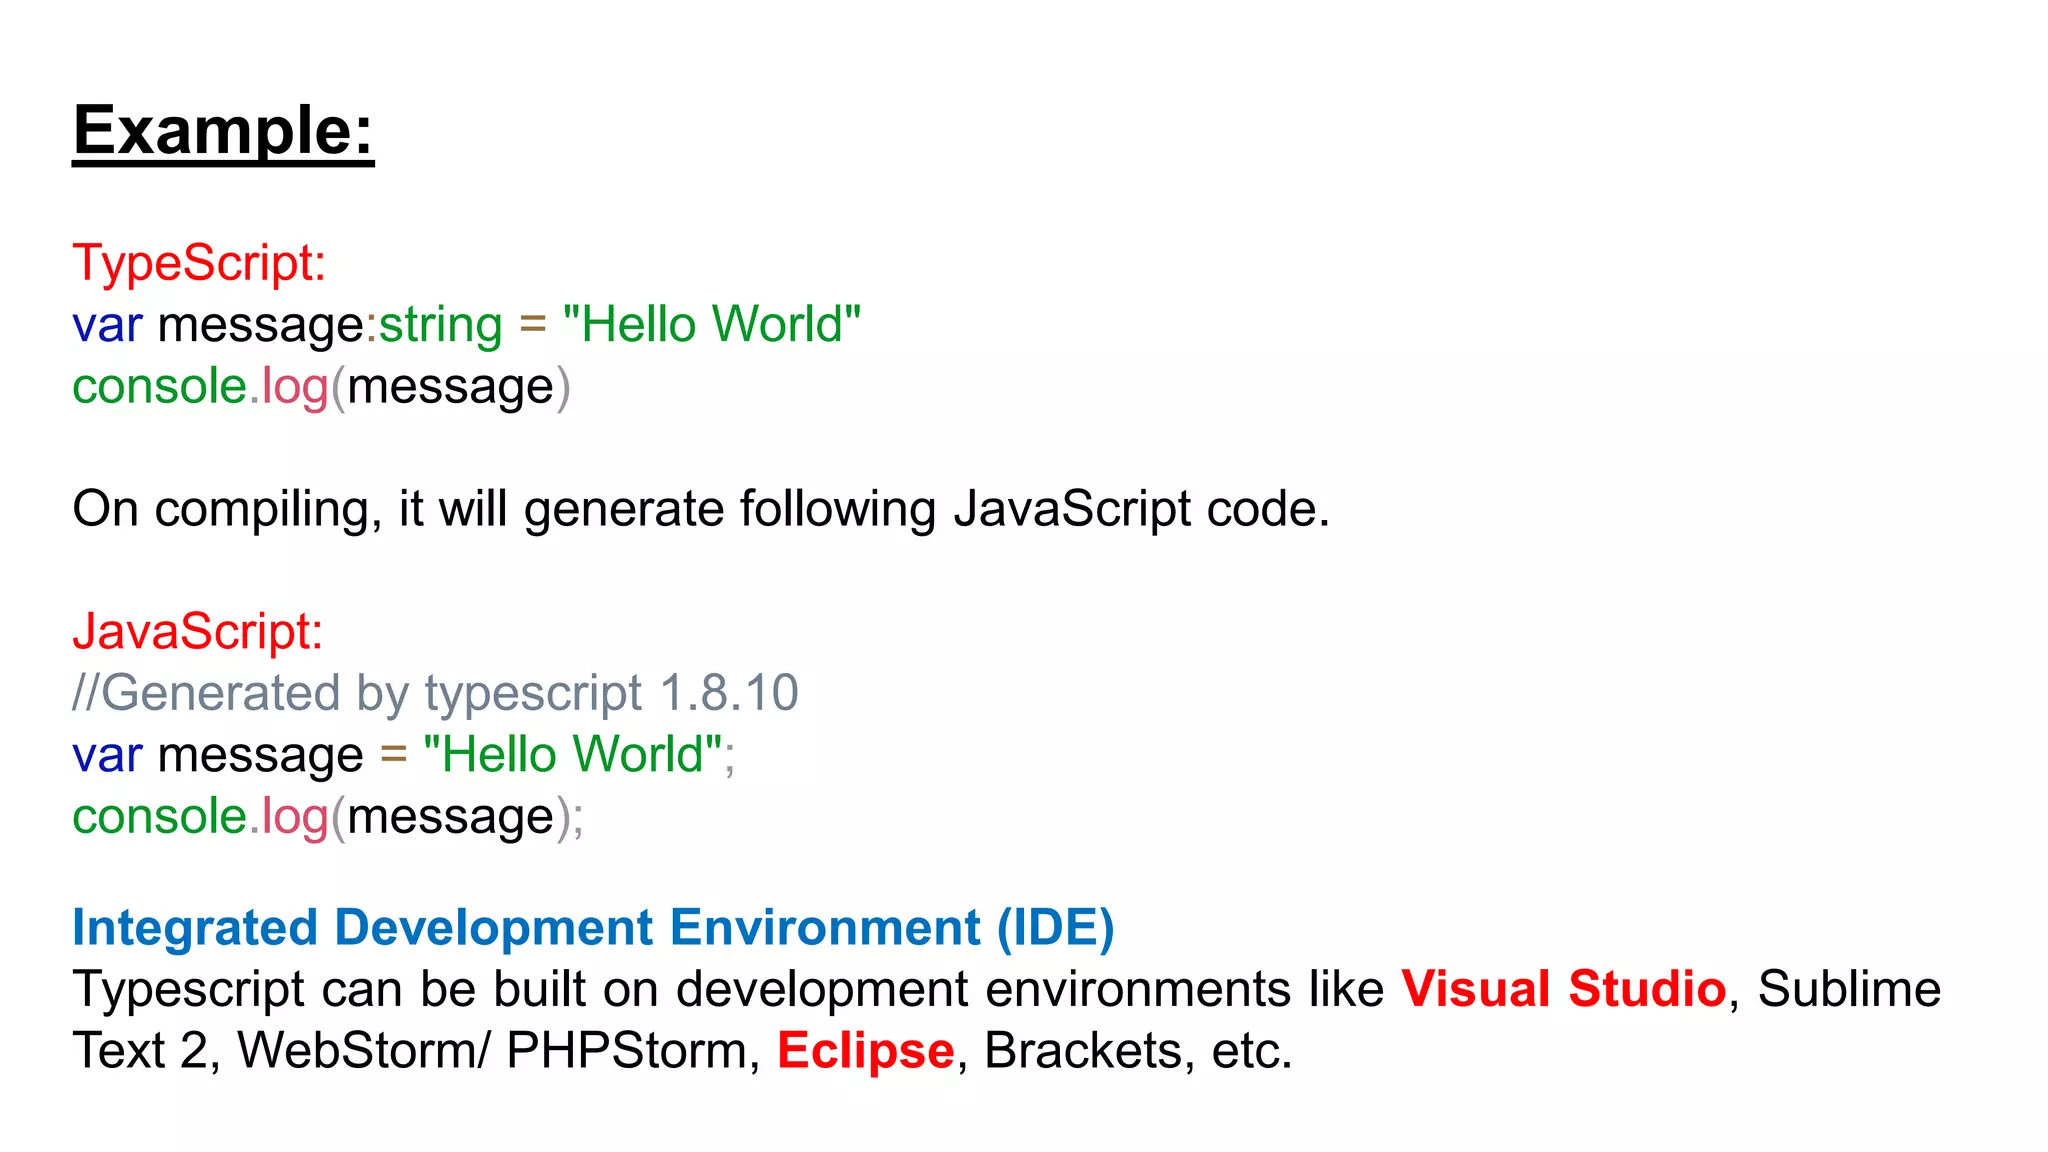Screen dimensions: 2048x1152
Task: Click heading 'Integrated Development Environment (IDE)'
Action: (x=593, y=928)
